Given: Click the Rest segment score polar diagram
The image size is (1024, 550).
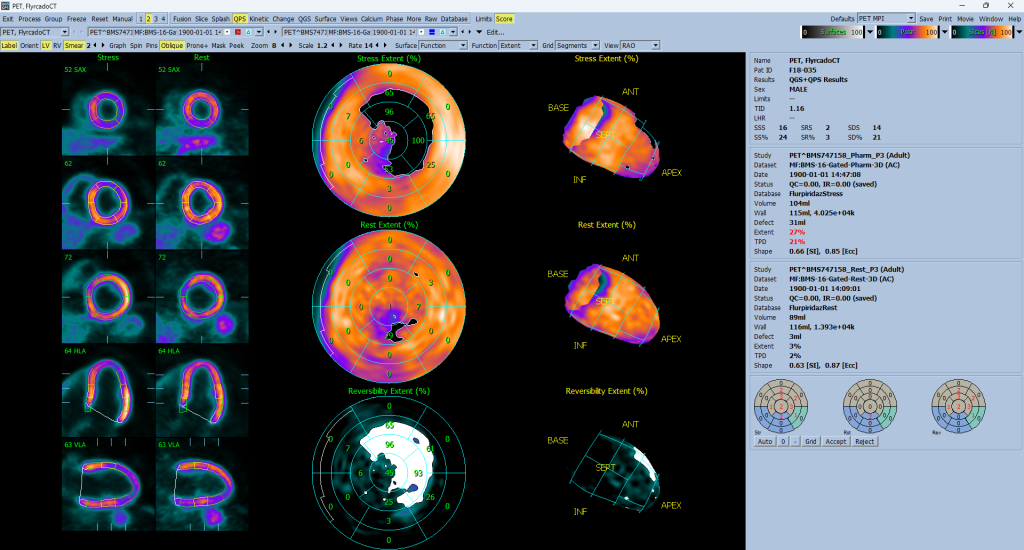Looking at the screenshot, I should 870,406.
